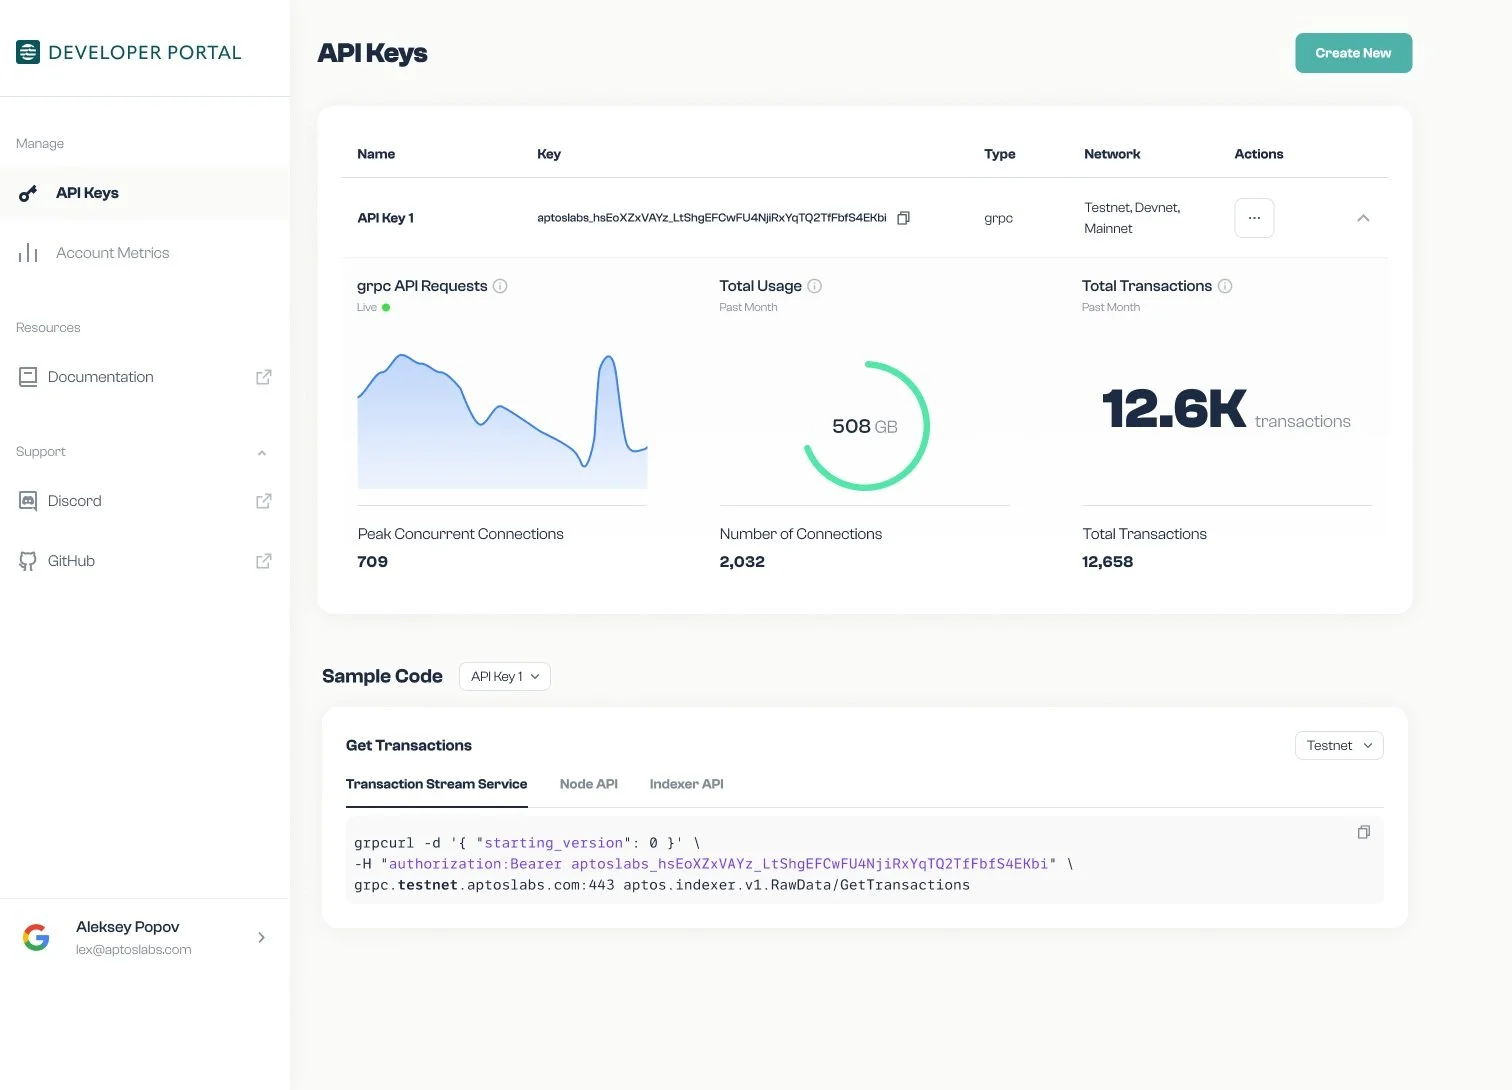The image size is (1512, 1090).
Task: Open the Testnet network dropdown
Action: click(x=1339, y=746)
